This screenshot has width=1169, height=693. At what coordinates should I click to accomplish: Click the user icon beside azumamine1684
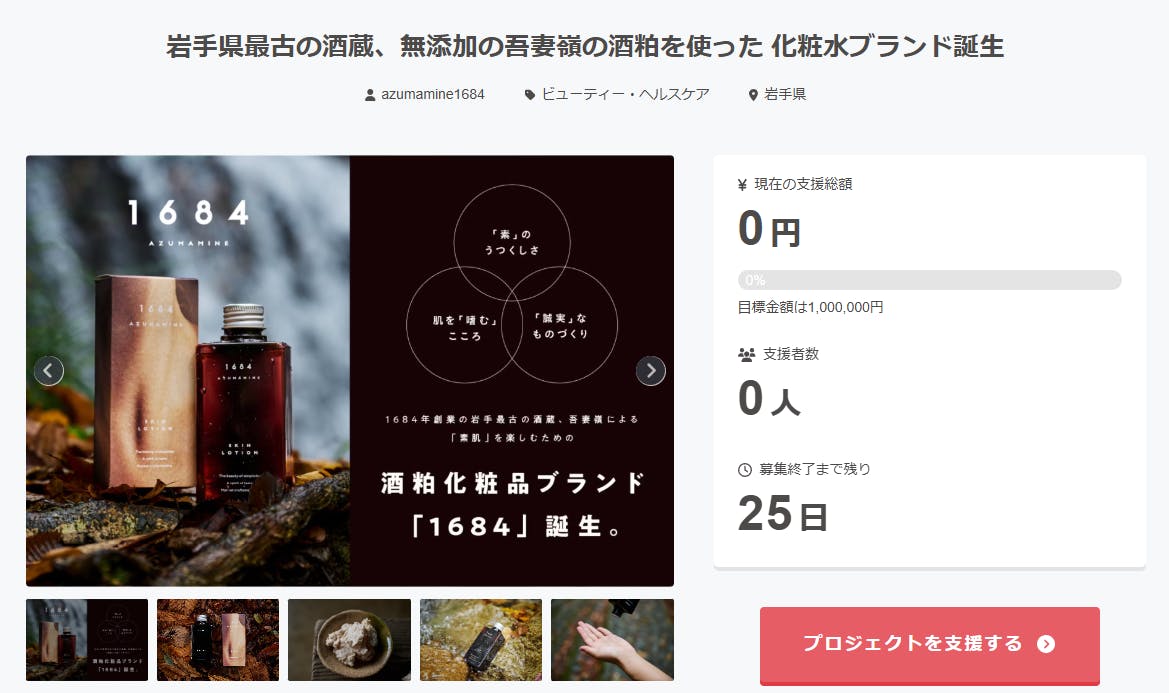pyautogui.click(x=370, y=95)
